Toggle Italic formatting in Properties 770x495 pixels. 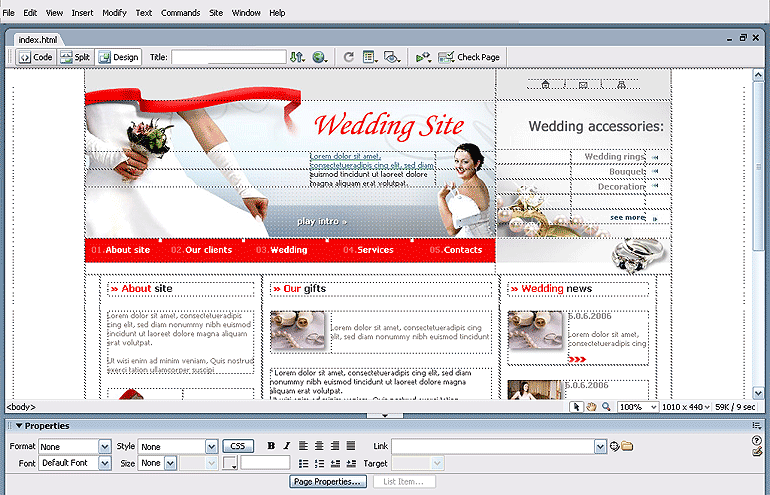pyautogui.click(x=287, y=446)
